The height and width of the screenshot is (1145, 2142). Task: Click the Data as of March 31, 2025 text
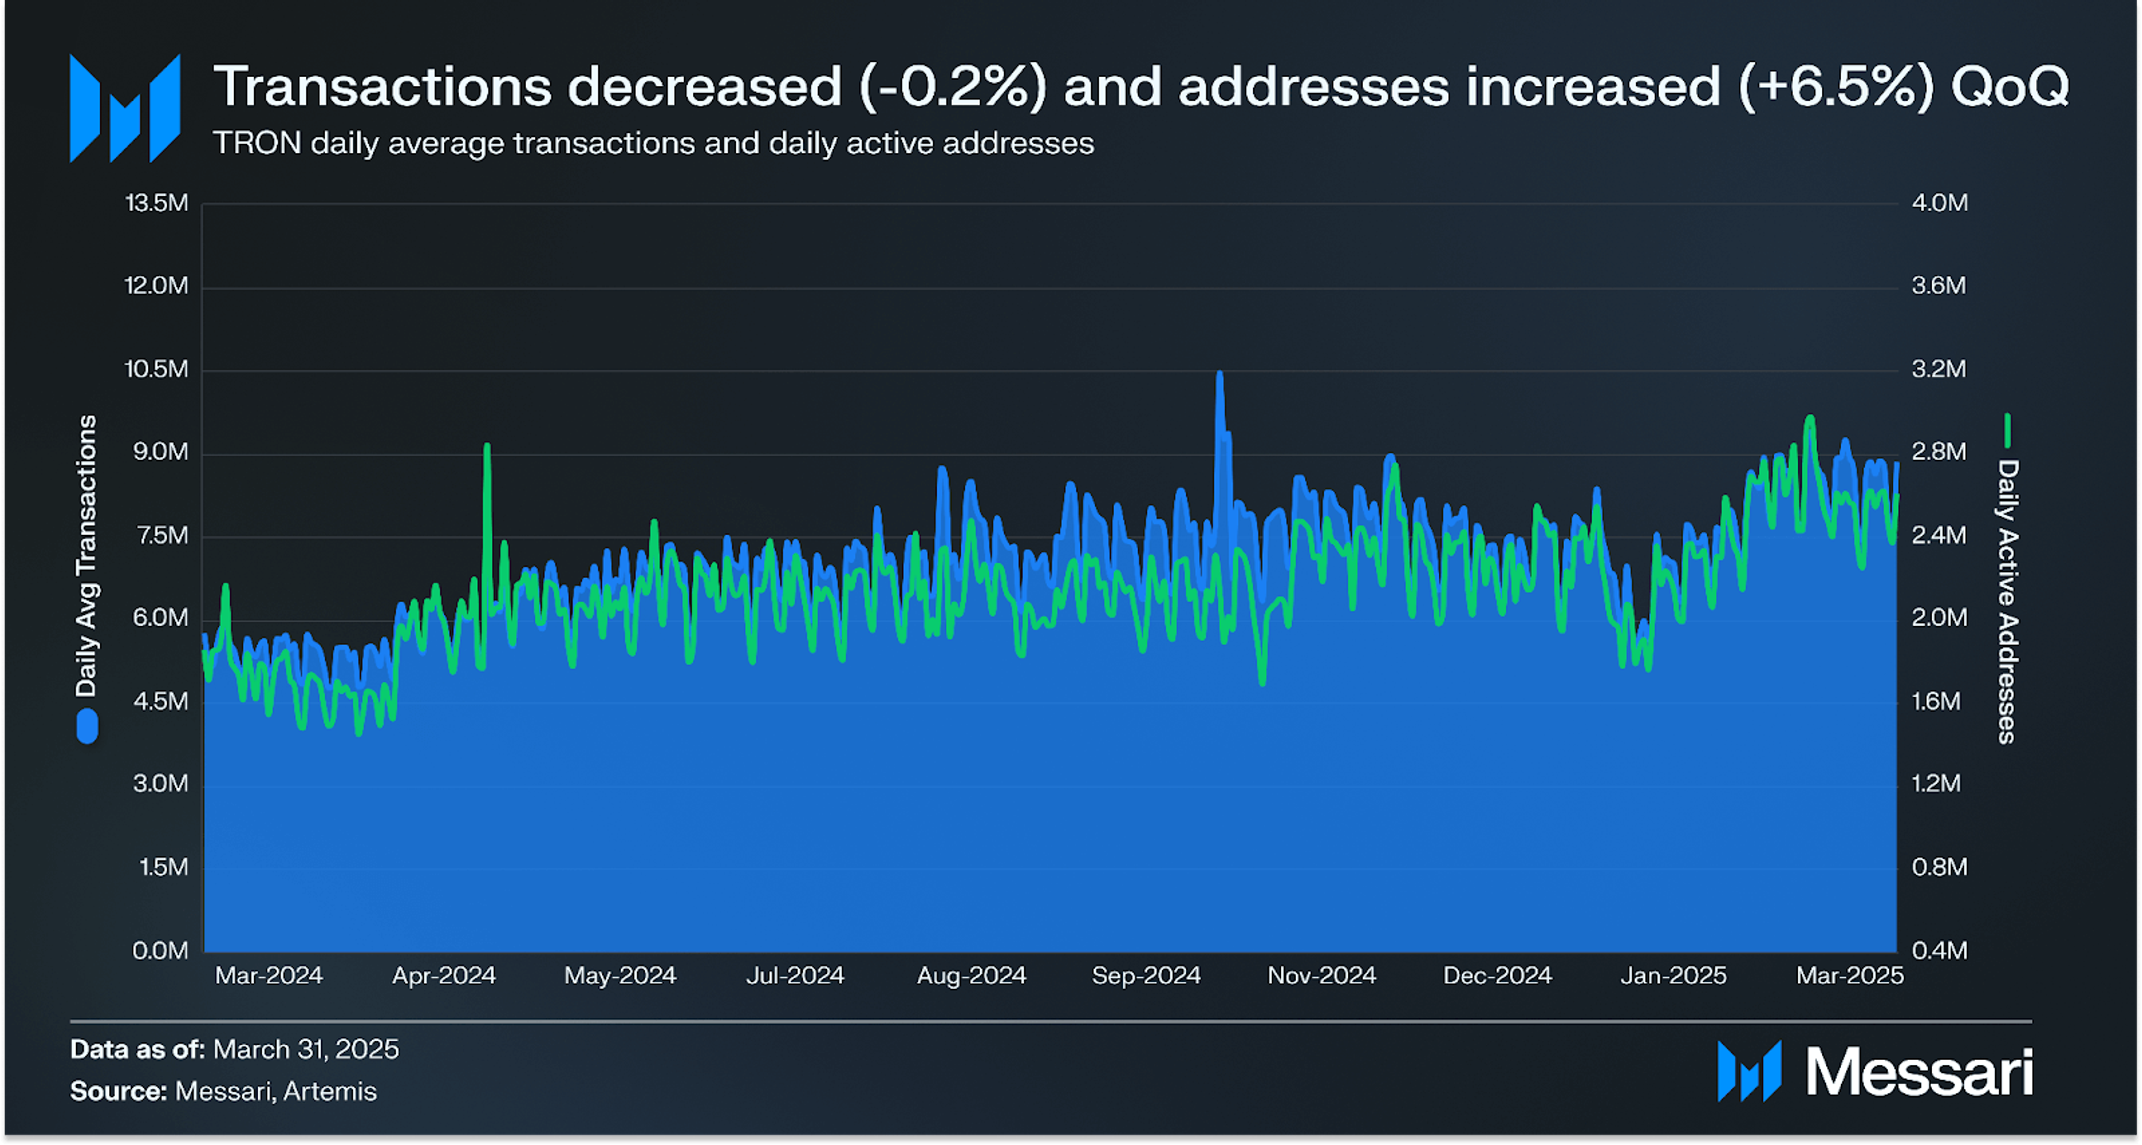point(234,1049)
